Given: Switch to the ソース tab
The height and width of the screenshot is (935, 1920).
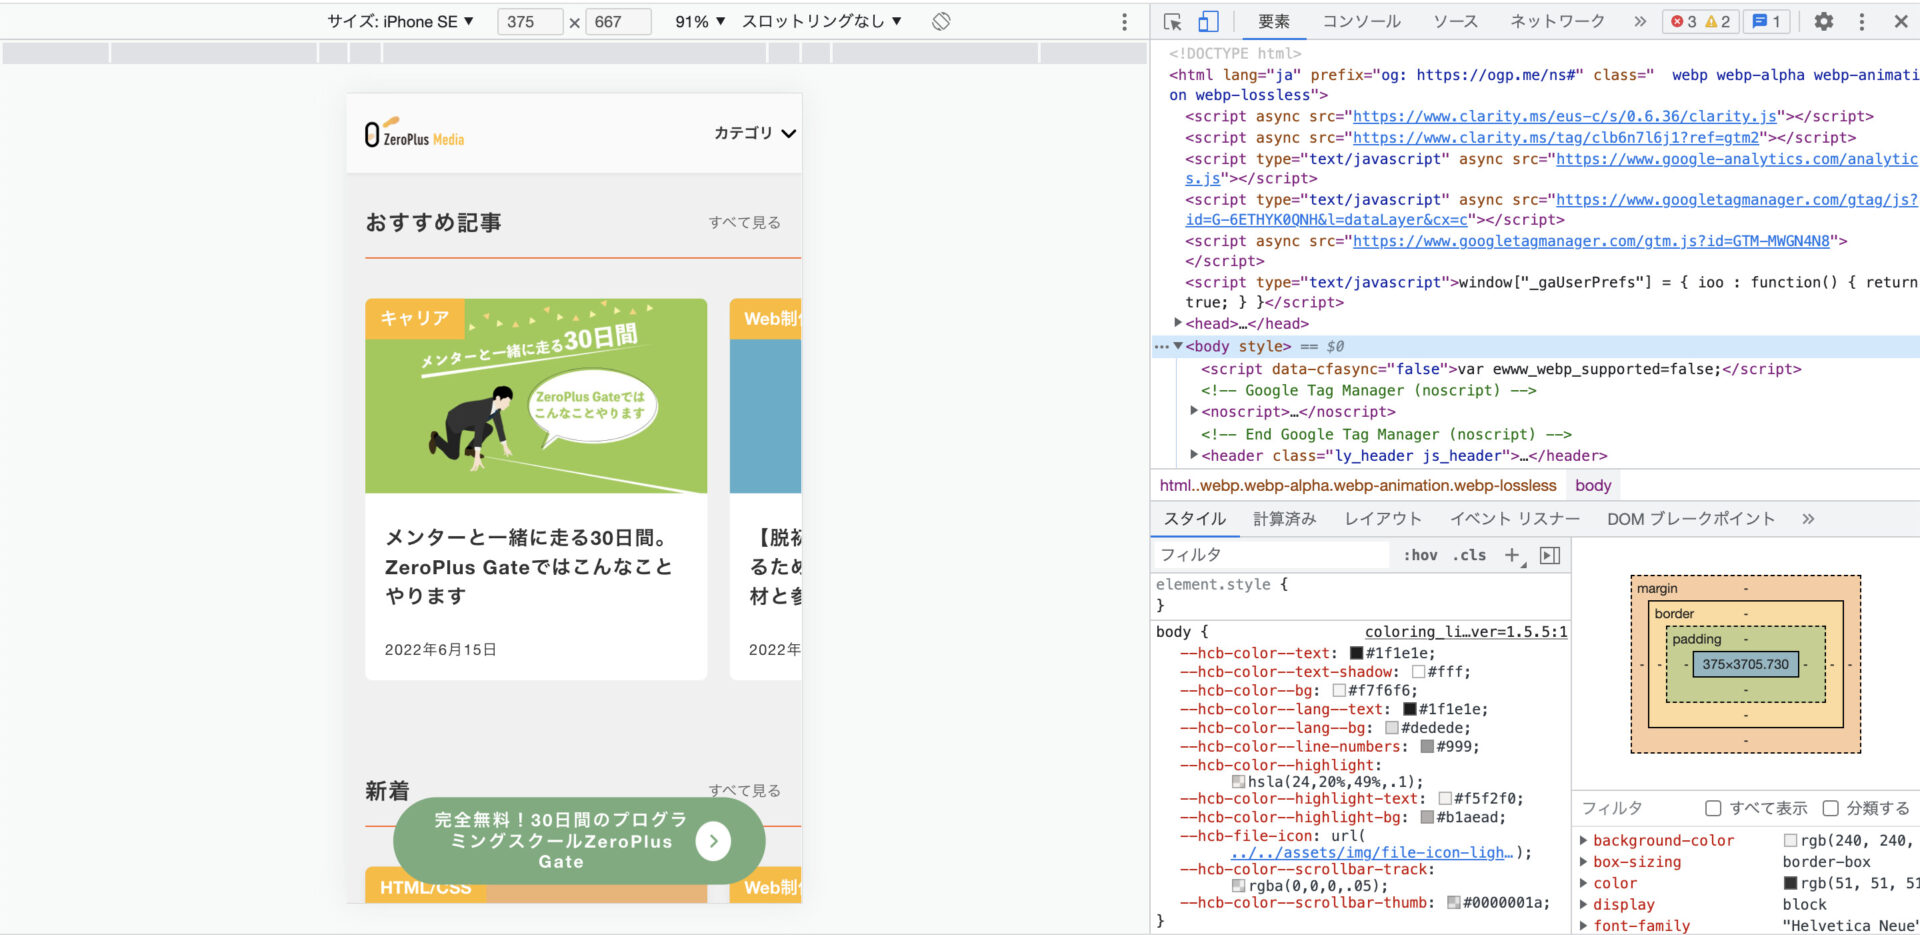Looking at the screenshot, I should point(1455,21).
